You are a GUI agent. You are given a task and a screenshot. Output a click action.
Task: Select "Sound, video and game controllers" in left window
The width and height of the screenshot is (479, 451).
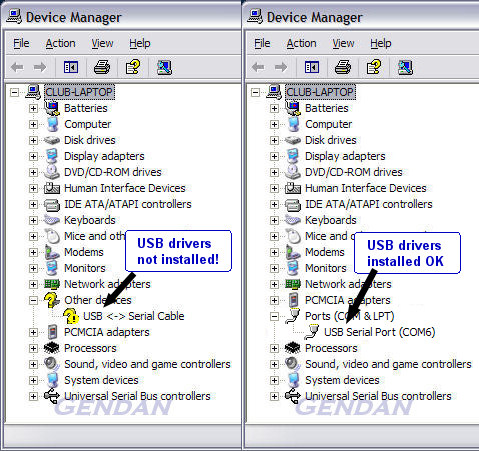[147, 364]
